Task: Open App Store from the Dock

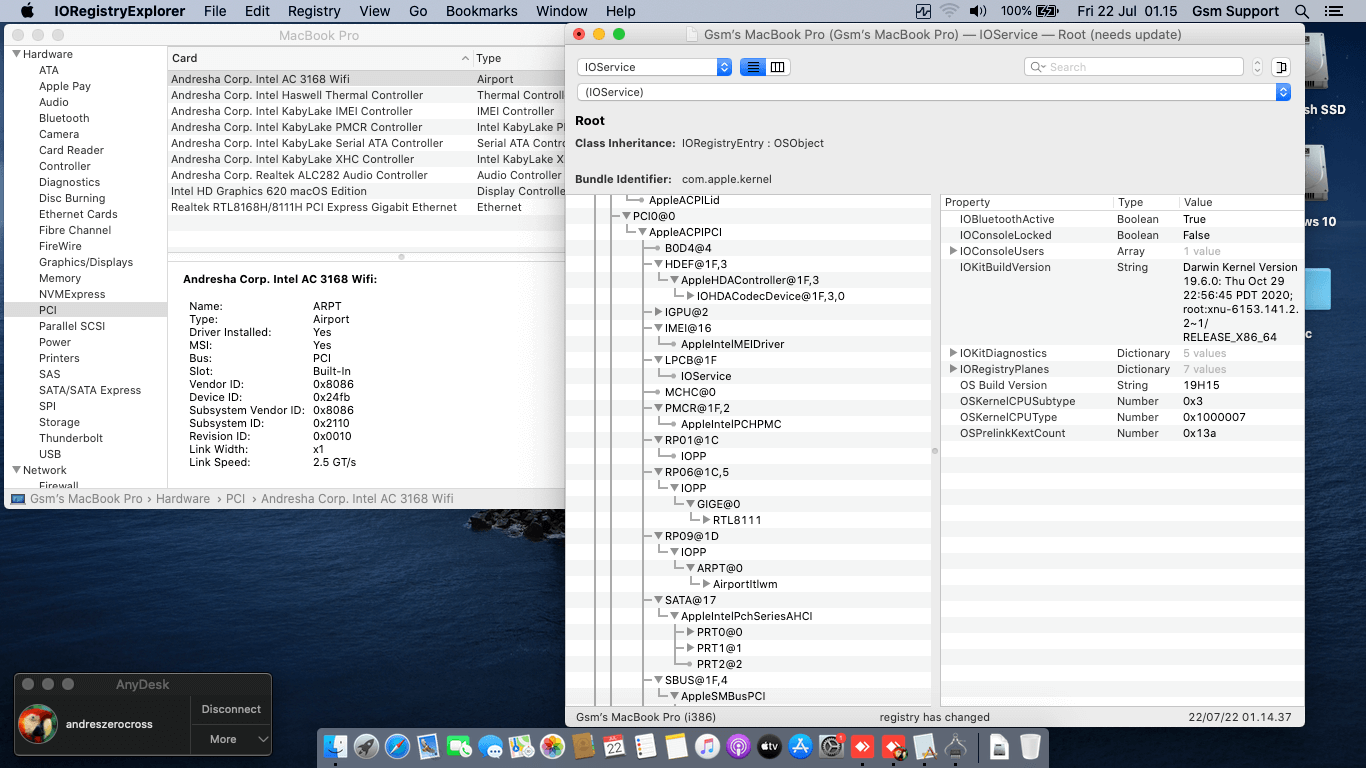Action: tap(800, 746)
